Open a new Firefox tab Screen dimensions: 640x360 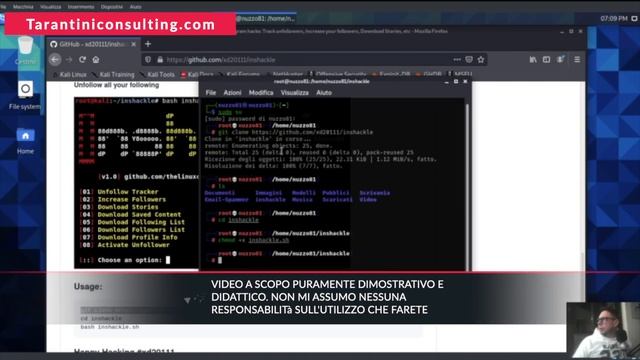(x=148, y=44)
